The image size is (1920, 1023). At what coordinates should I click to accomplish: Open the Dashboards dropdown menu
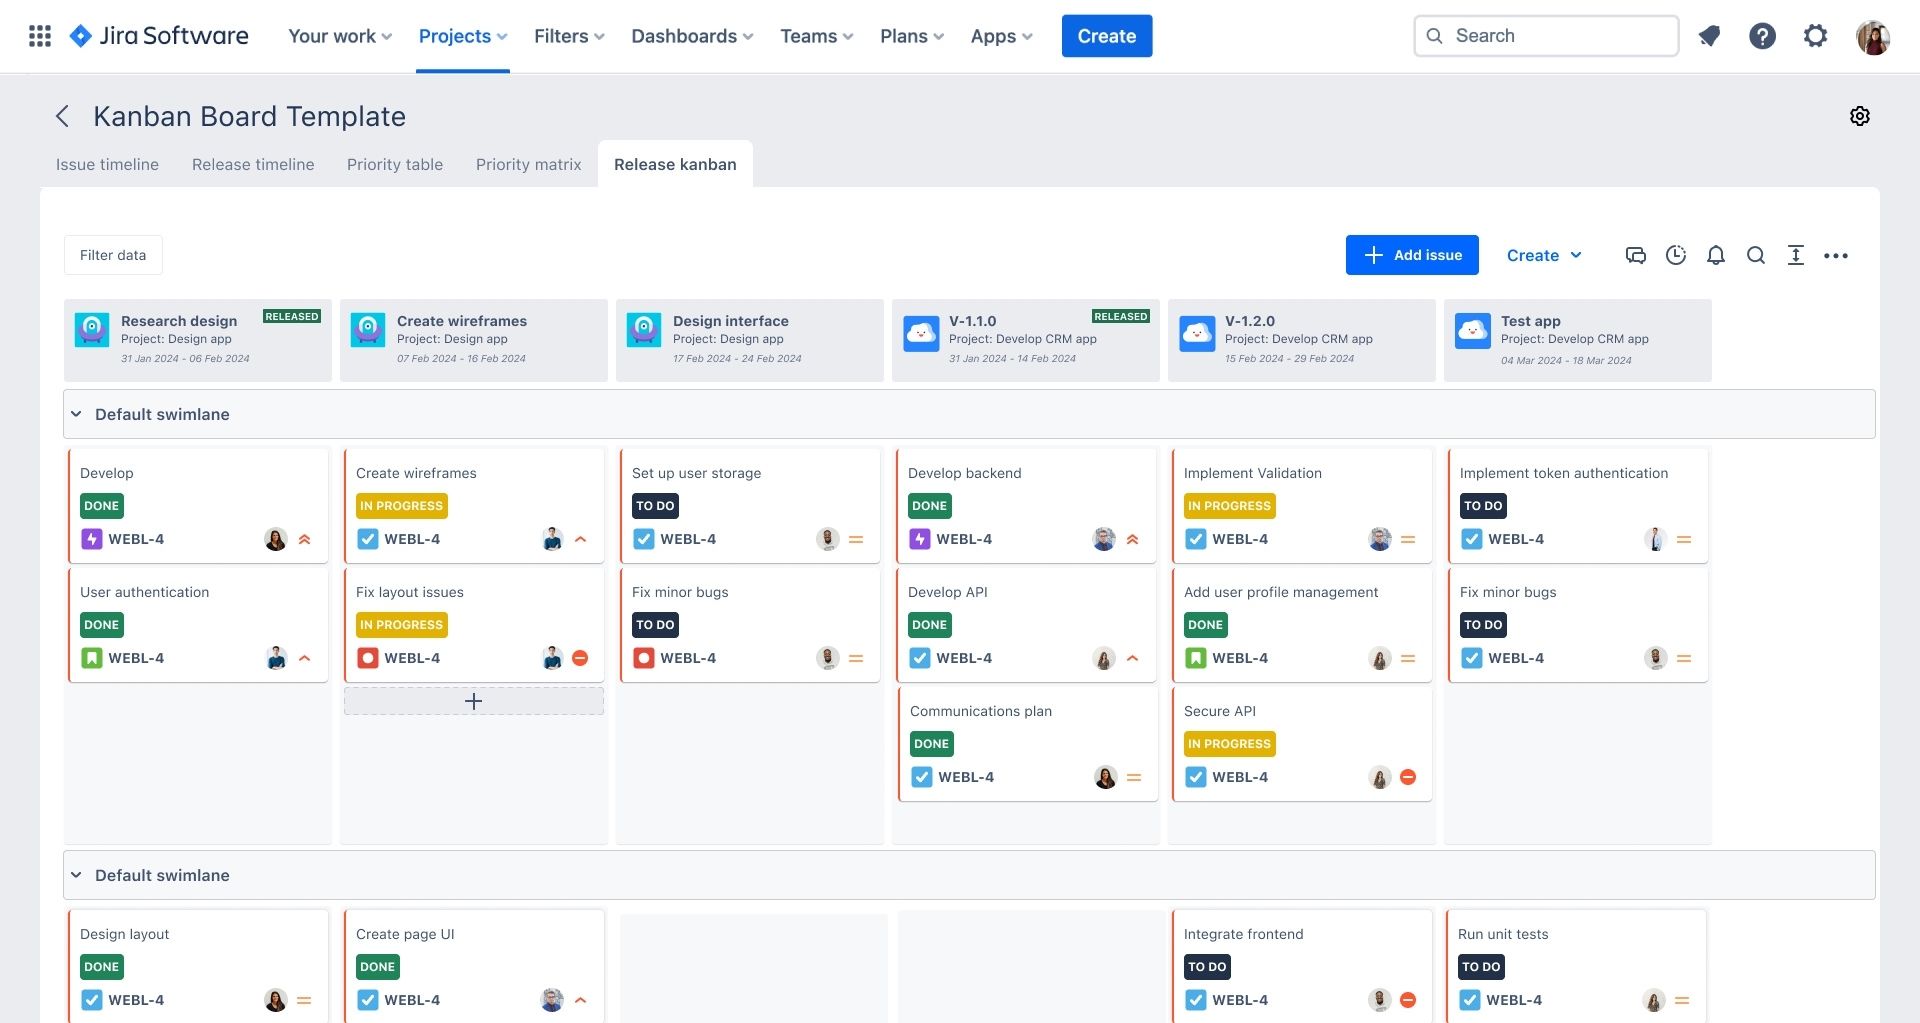point(691,36)
